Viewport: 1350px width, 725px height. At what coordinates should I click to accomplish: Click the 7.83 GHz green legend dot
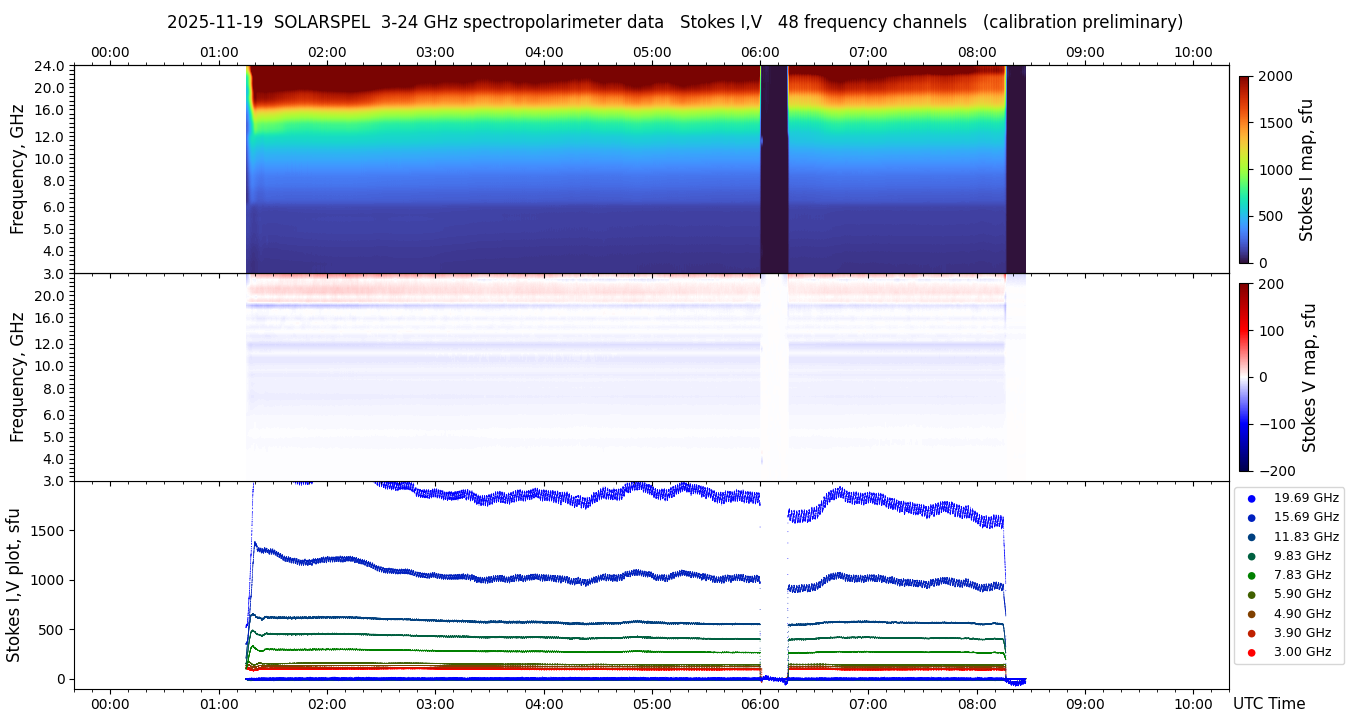tap(1251, 575)
